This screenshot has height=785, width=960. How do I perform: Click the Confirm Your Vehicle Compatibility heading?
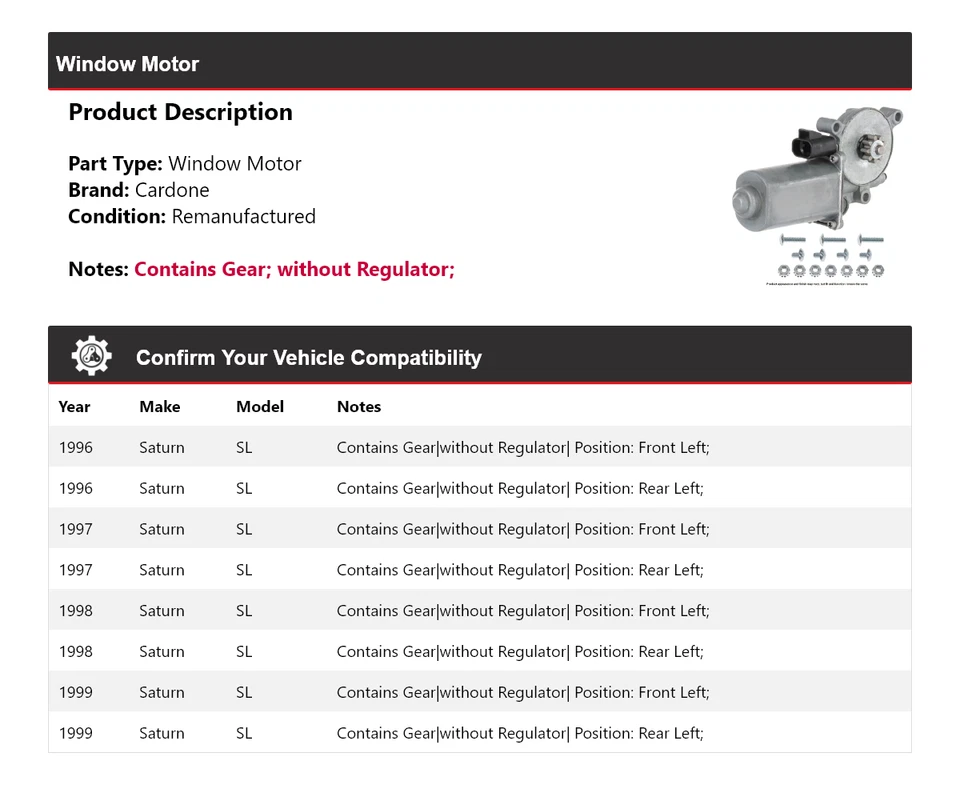(x=308, y=358)
